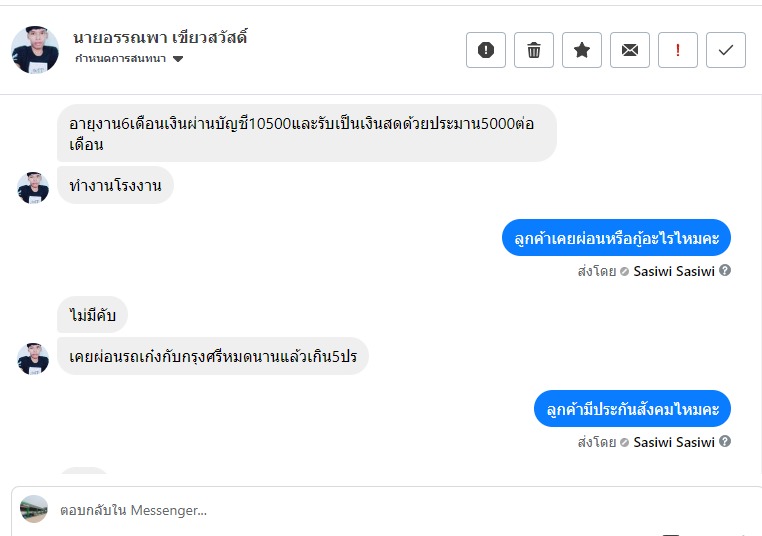The height and width of the screenshot is (536, 762).
Task: Open the customer's profile photo in header
Action: pos(35,50)
